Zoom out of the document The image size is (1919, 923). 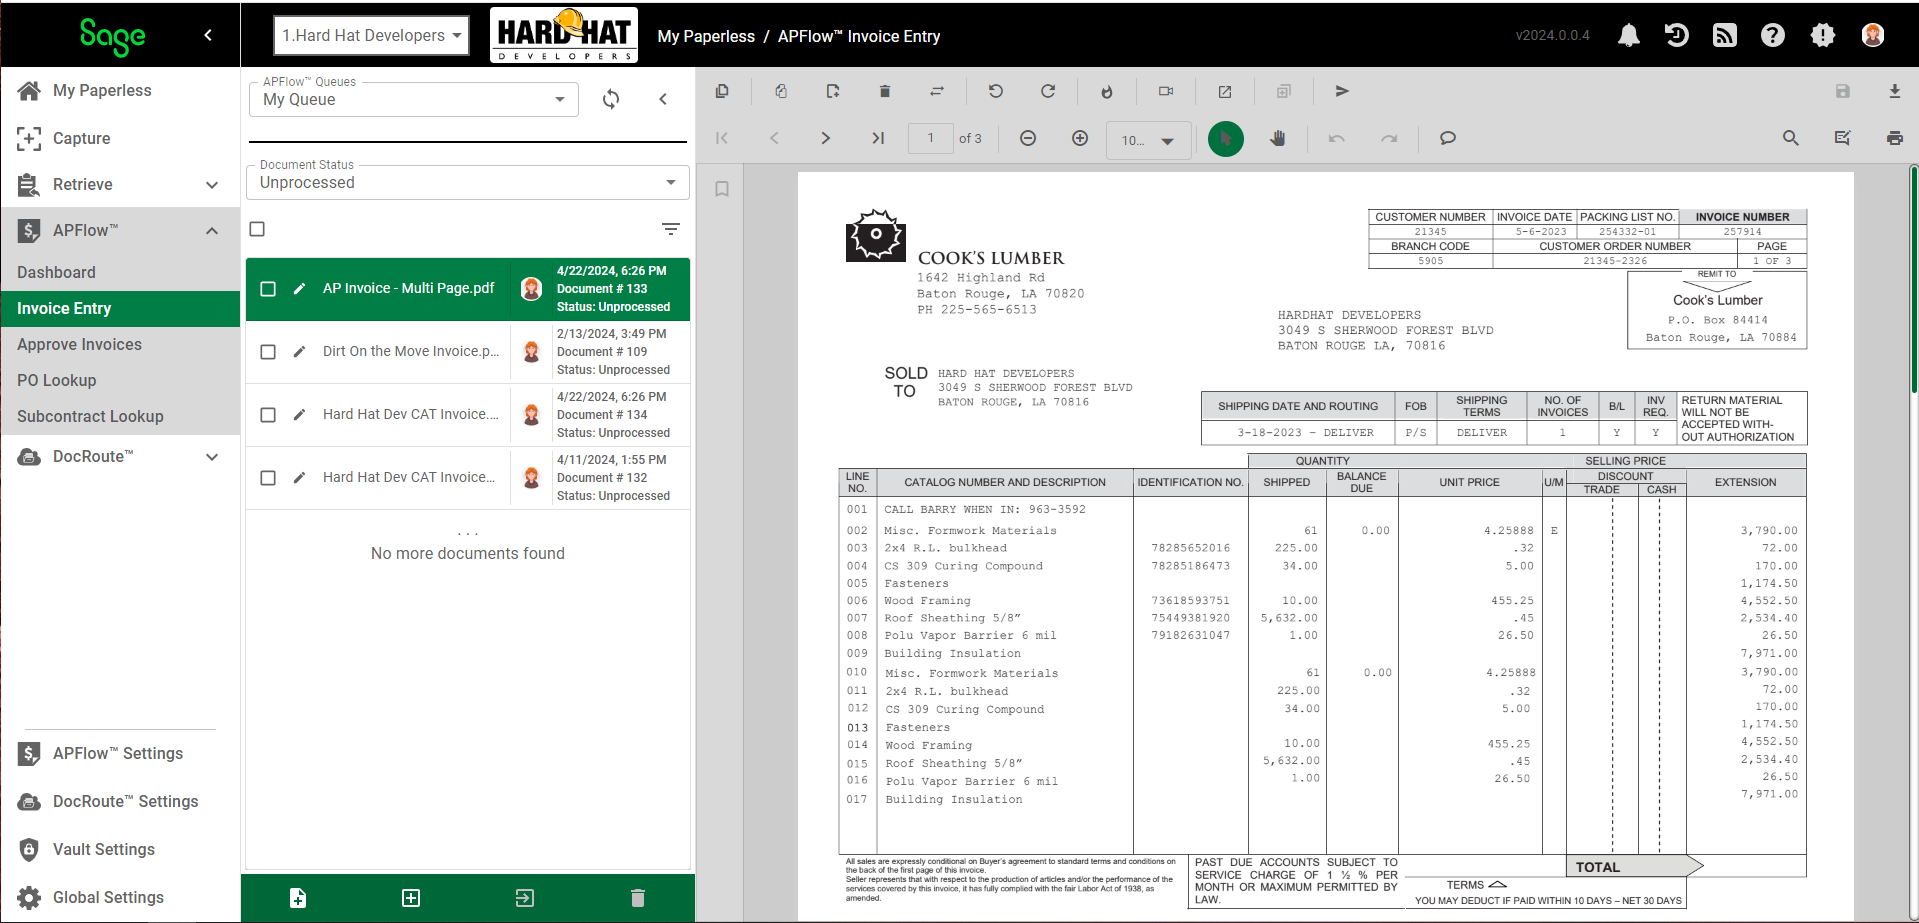point(1028,138)
